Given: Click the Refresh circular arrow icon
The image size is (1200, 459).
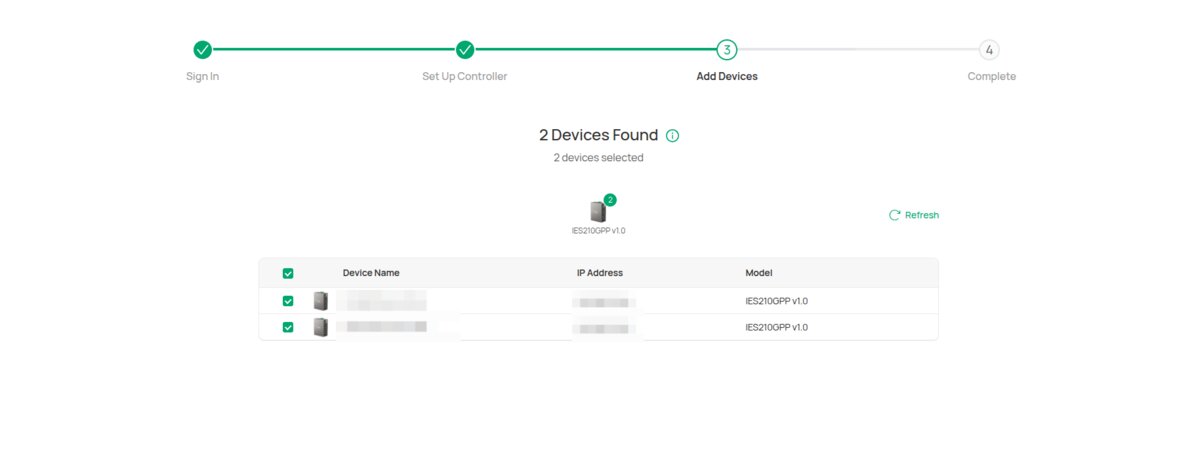Looking at the screenshot, I should pos(895,215).
